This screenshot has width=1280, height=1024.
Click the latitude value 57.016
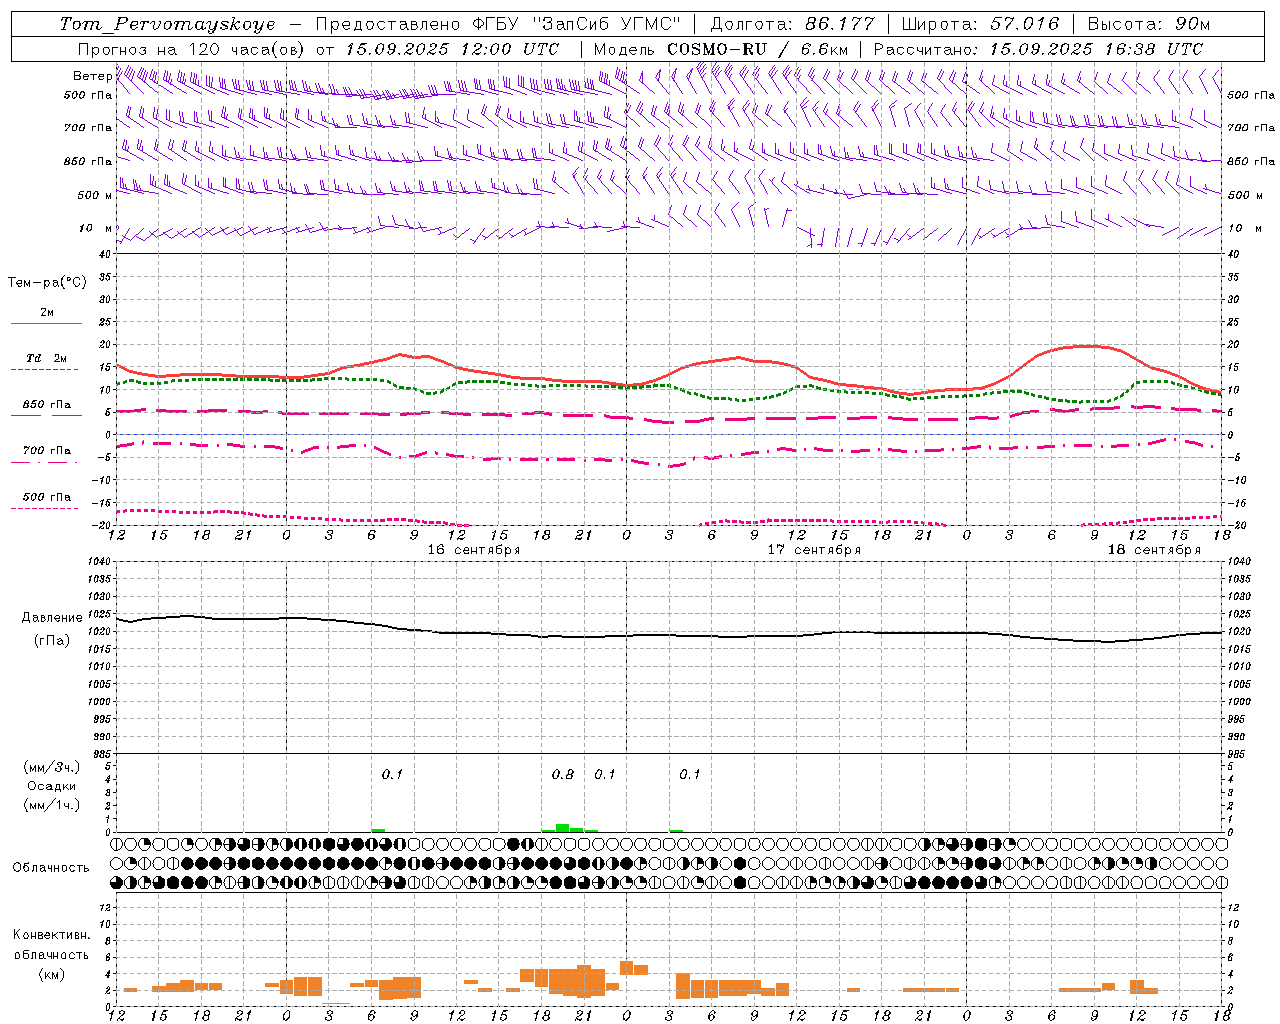click(1024, 24)
